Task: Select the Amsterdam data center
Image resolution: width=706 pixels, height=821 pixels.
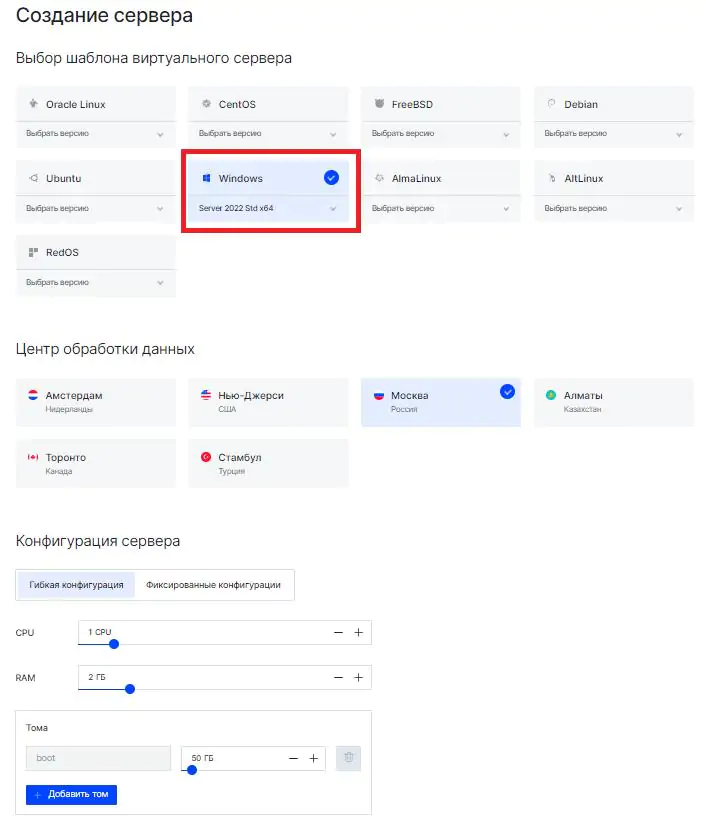Action: tap(96, 402)
